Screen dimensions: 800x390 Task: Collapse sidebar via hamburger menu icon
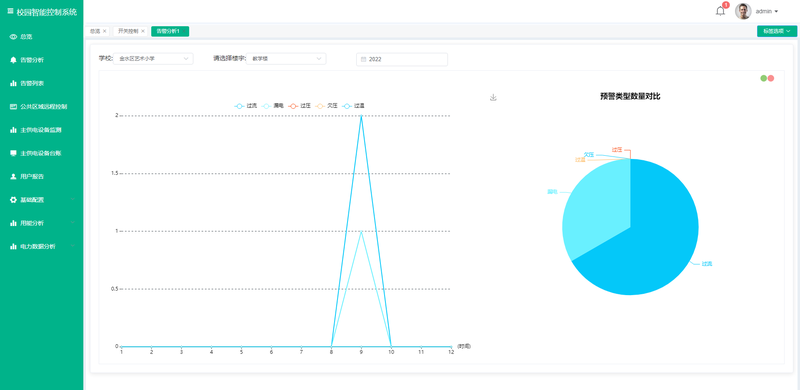[x=10, y=11]
